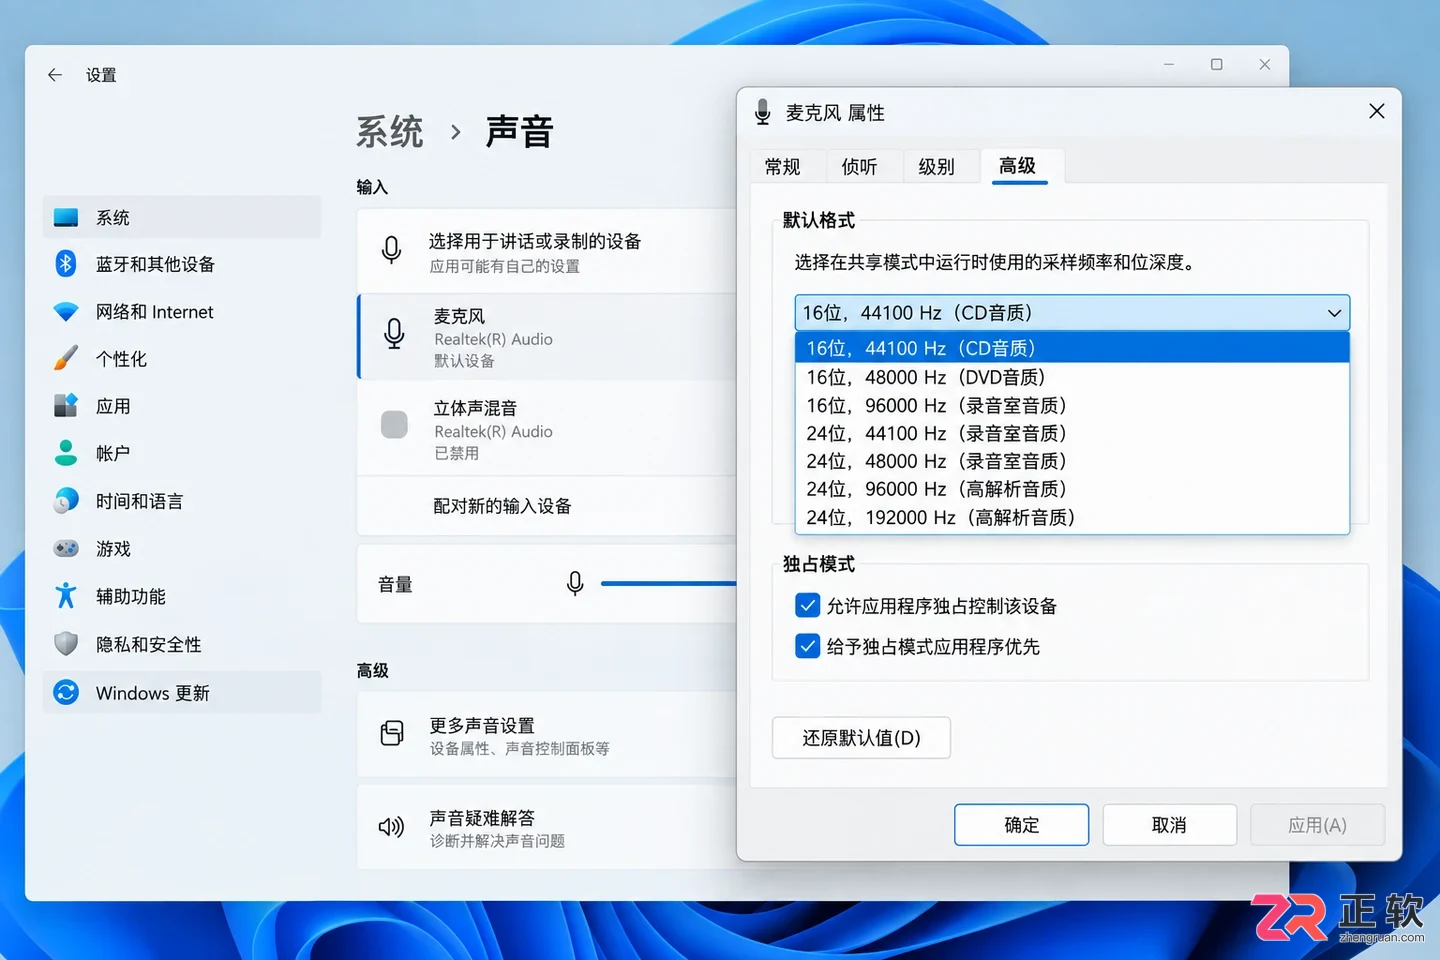This screenshot has width=1440, height=960.
Task: Maximize the Settings window
Action: pos(1217,64)
